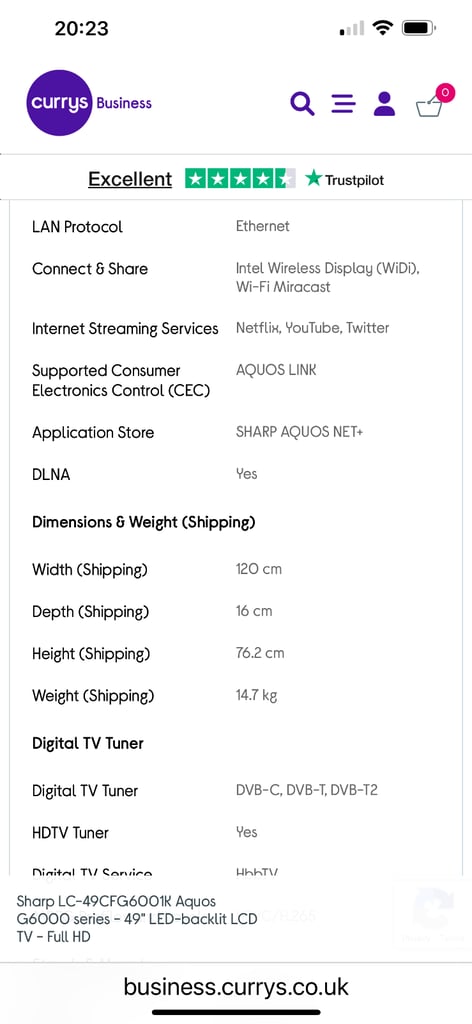472x1024 pixels.
Task: Tap the iOS home indicator bar
Action: (236, 1012)
